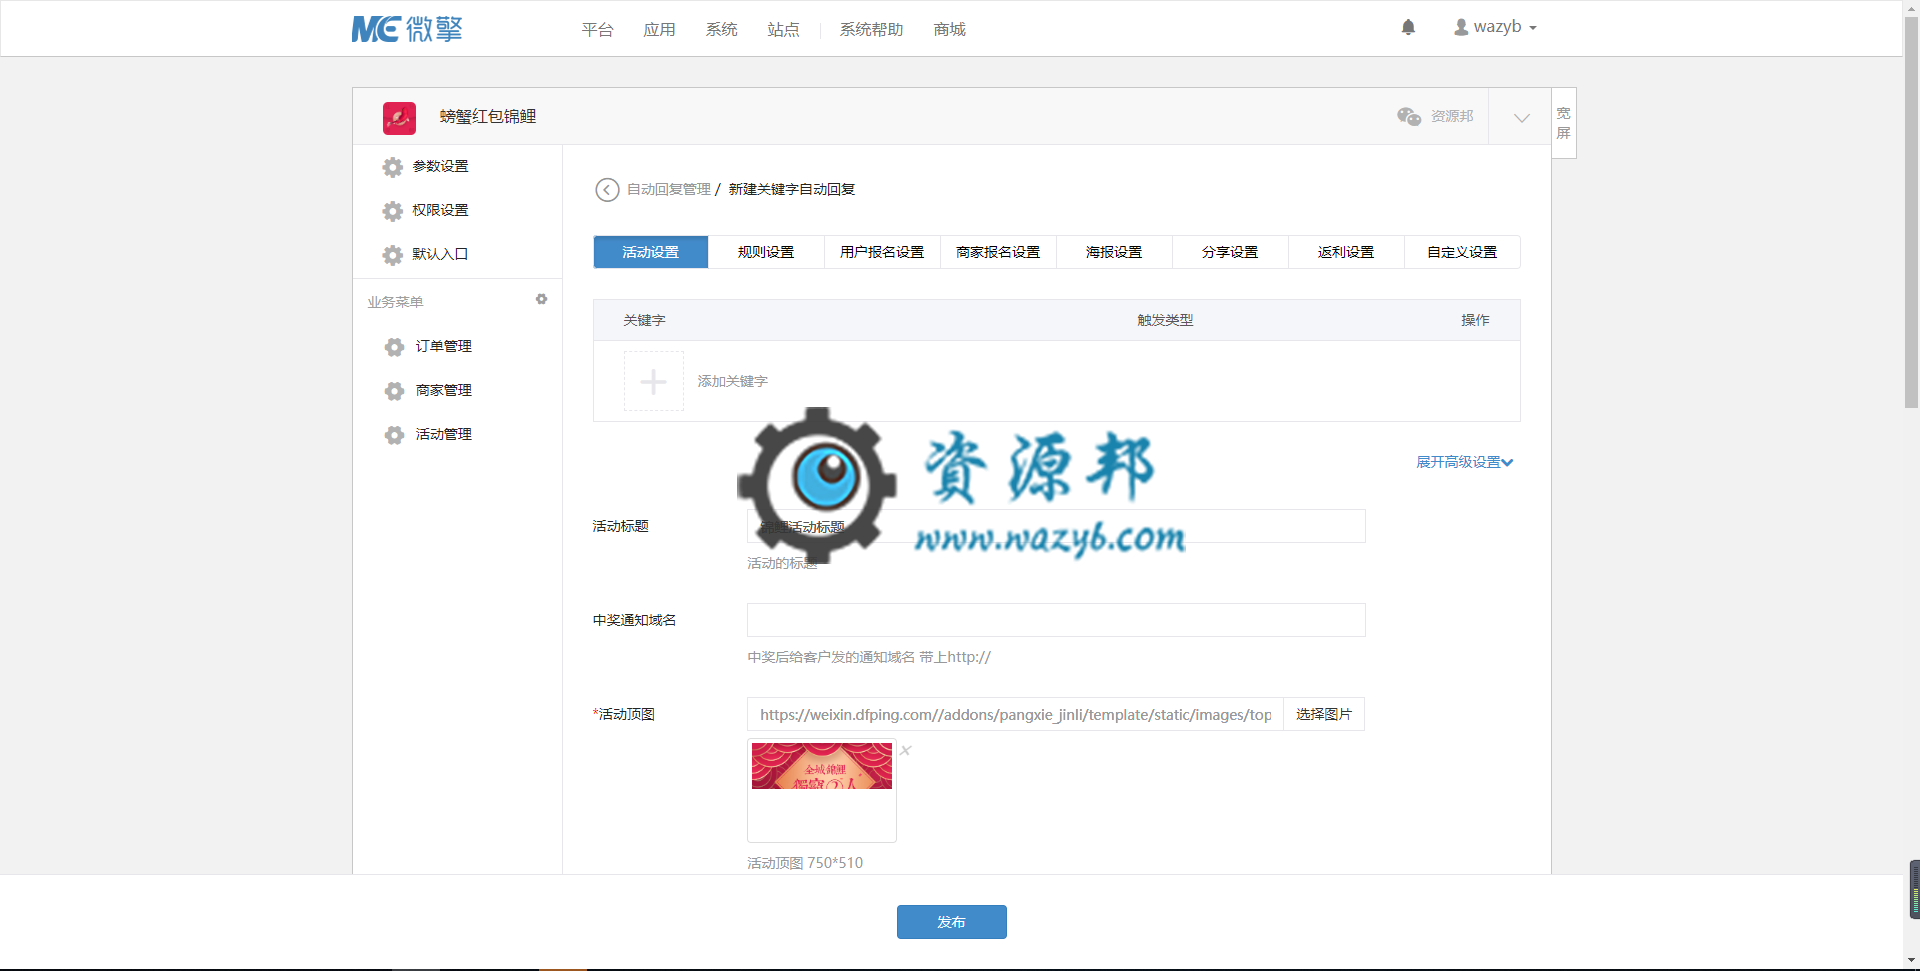Open the wazyb user dropdown
Viewport: 1920px width, 971px height.
click(x=1496, y=27)
